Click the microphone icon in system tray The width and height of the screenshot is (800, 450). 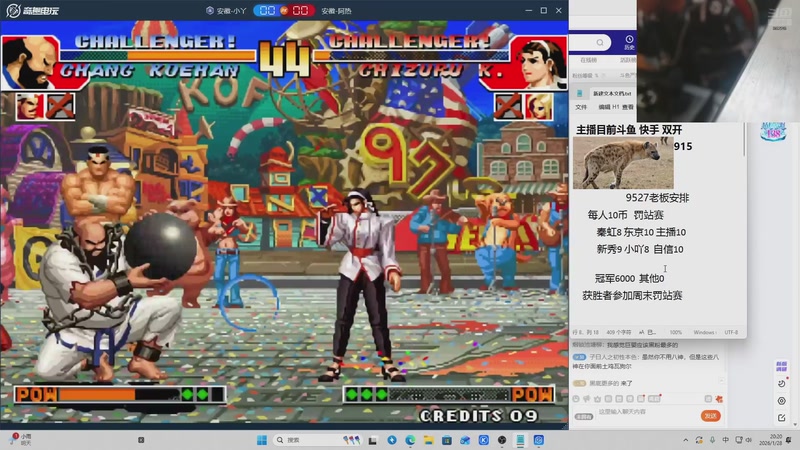click(712, 440)
